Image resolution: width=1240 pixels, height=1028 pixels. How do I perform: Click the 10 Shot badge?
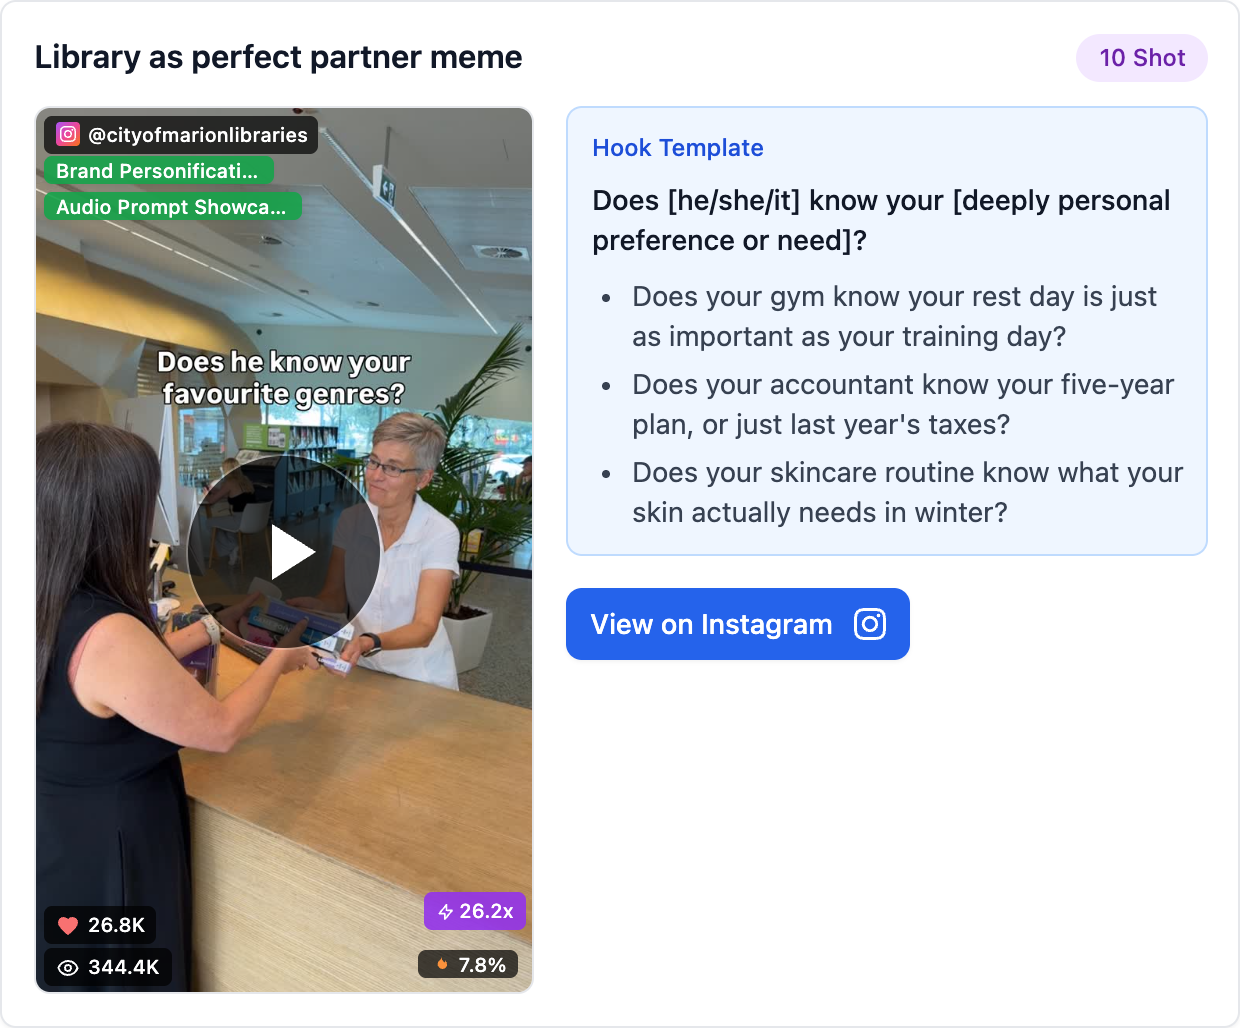pos(1142,58)
